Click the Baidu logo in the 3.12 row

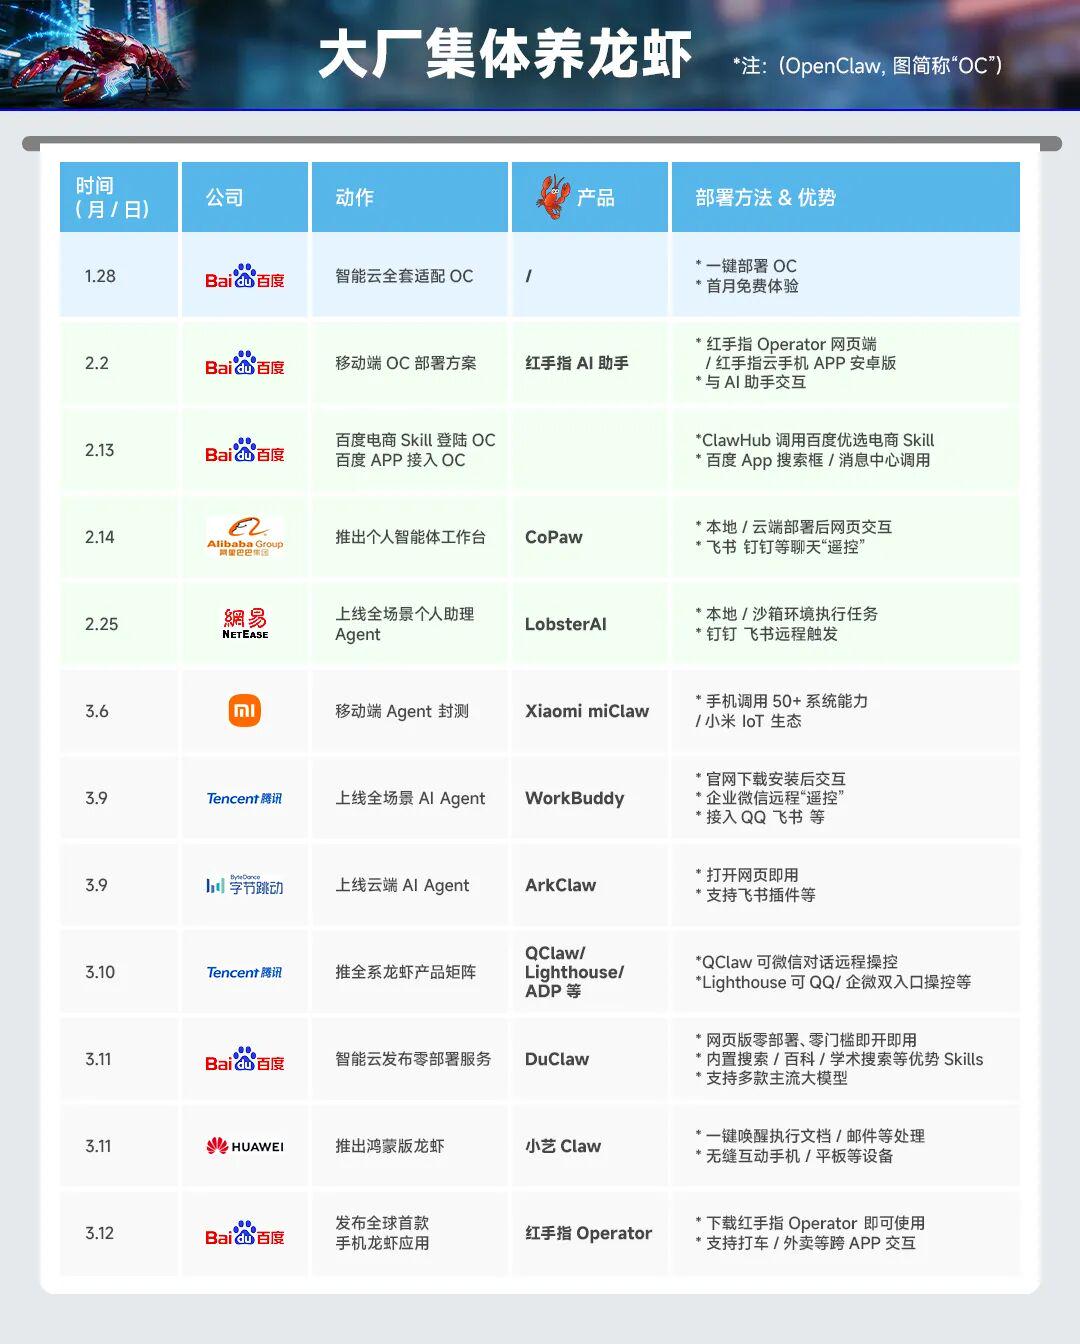pyautogui.click(x=245, y=1234)
